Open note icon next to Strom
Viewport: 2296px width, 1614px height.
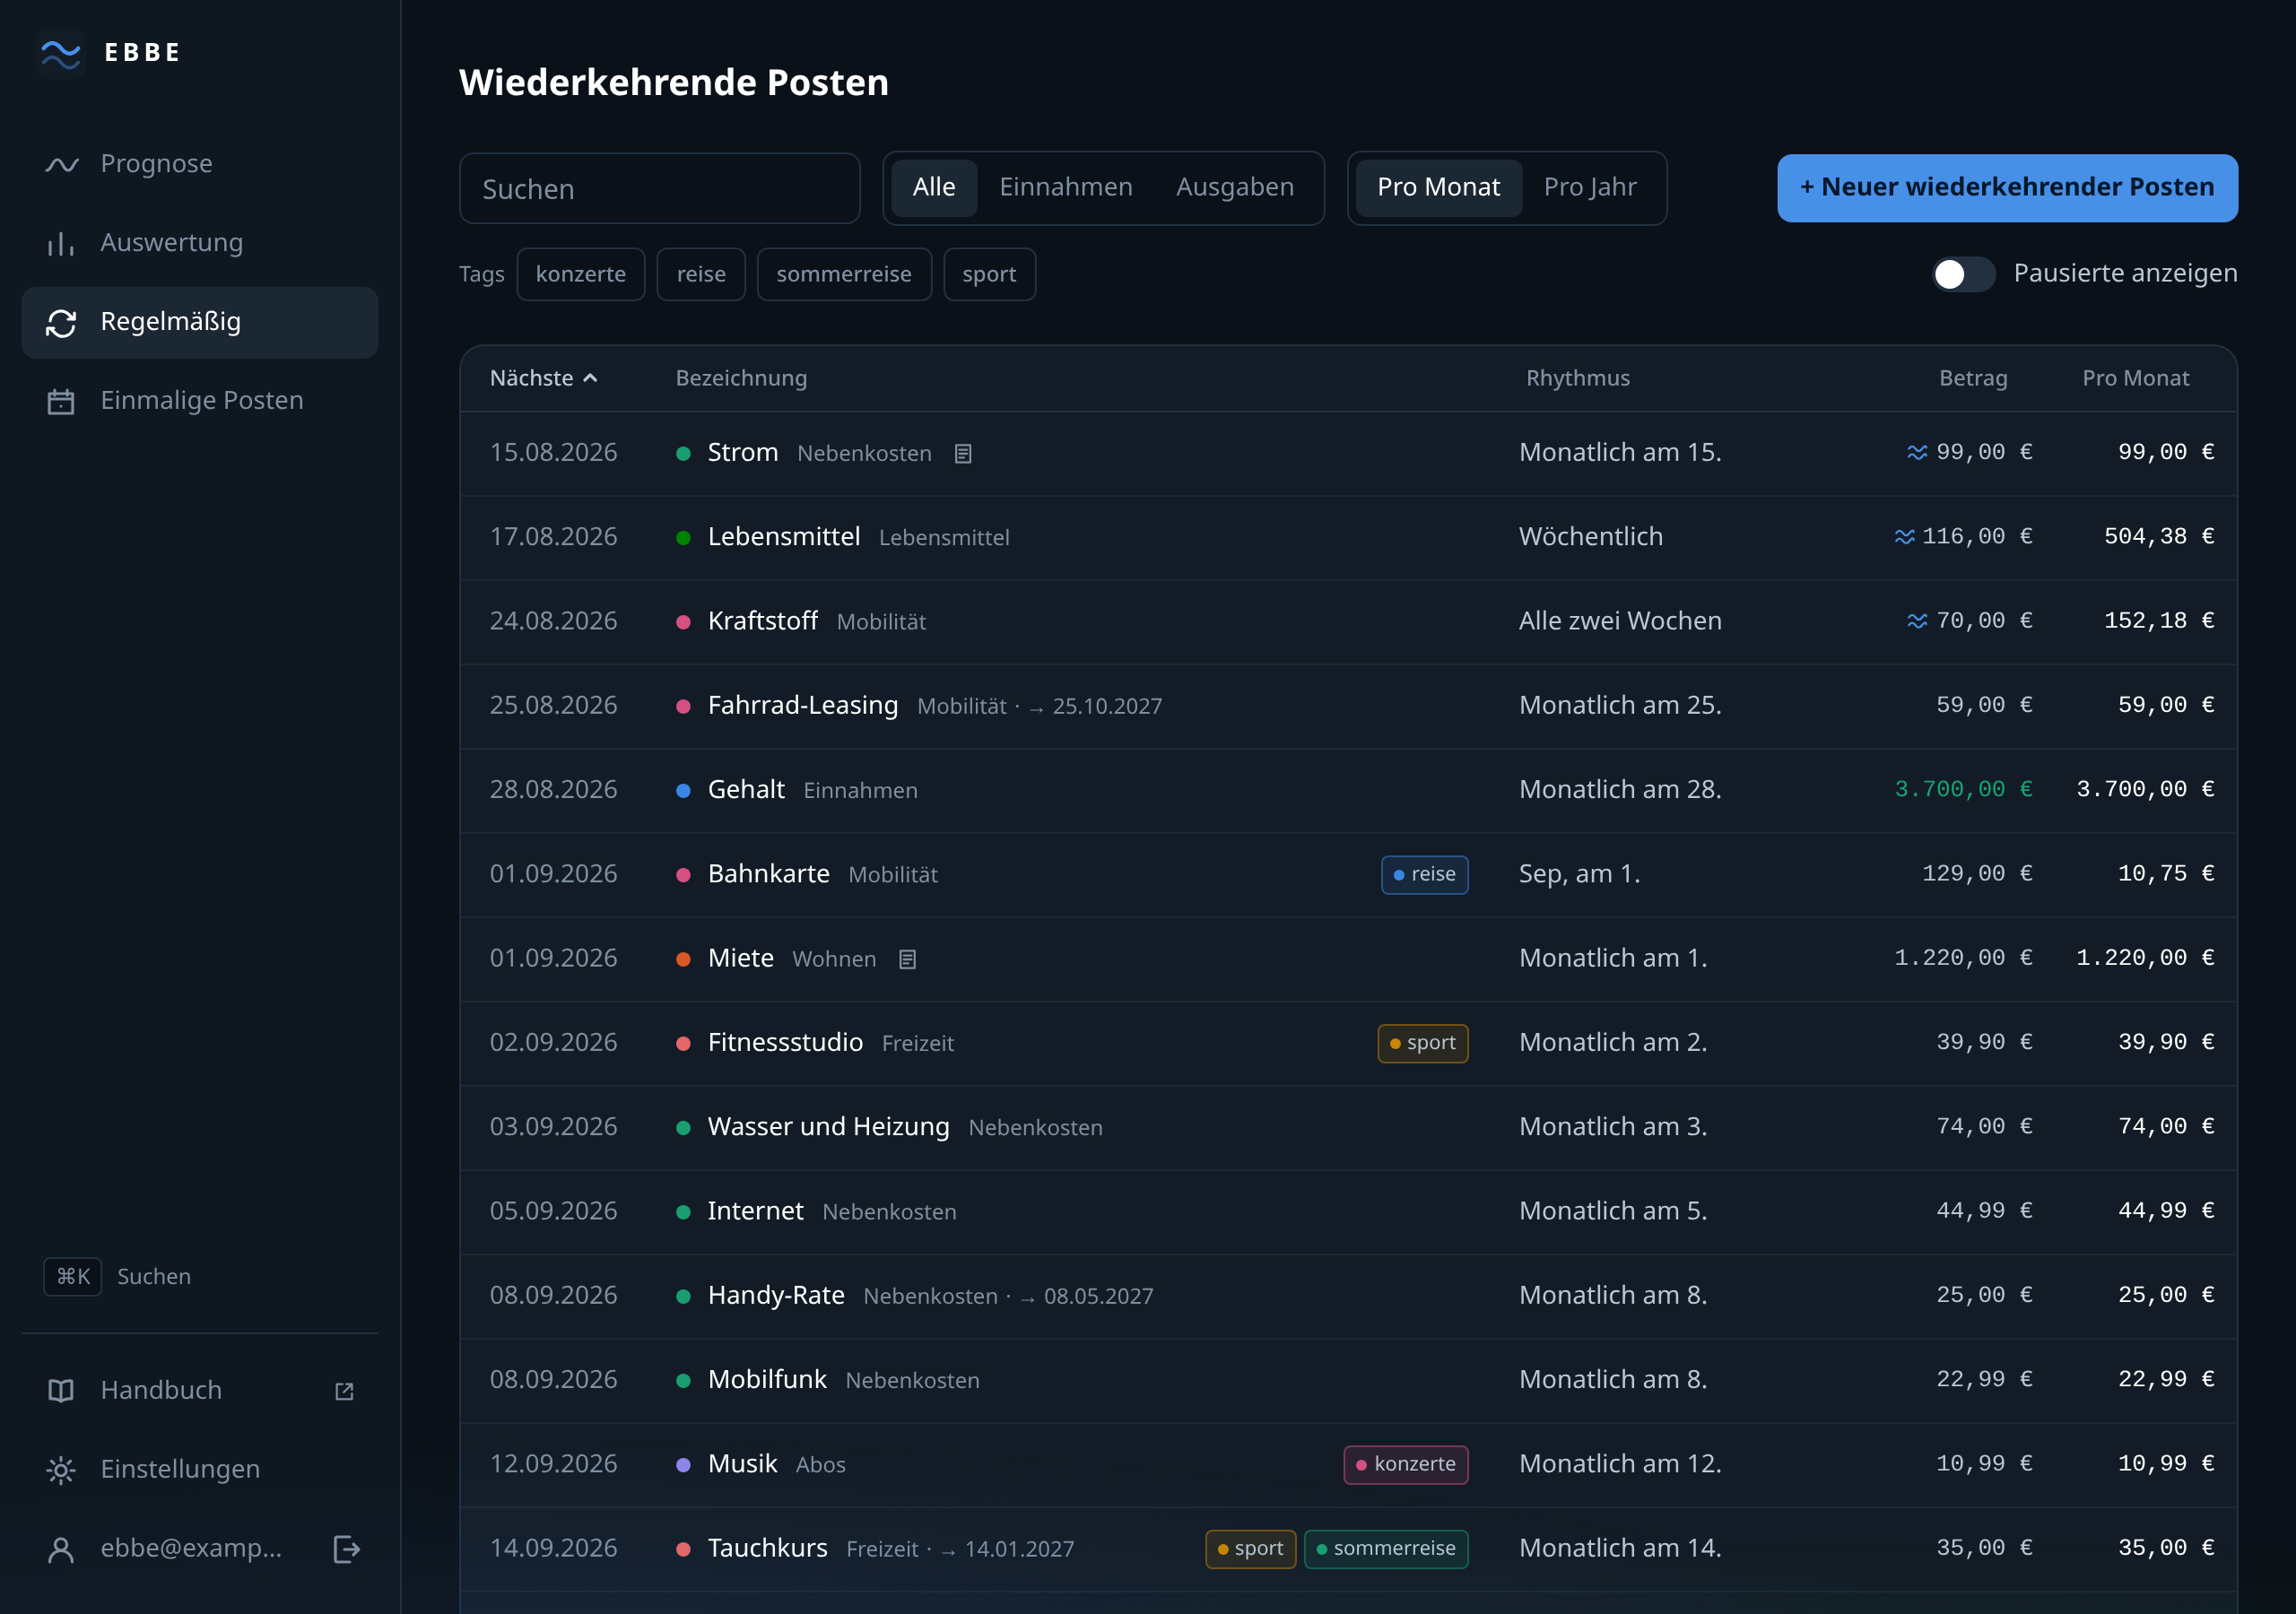pos(963,454)
